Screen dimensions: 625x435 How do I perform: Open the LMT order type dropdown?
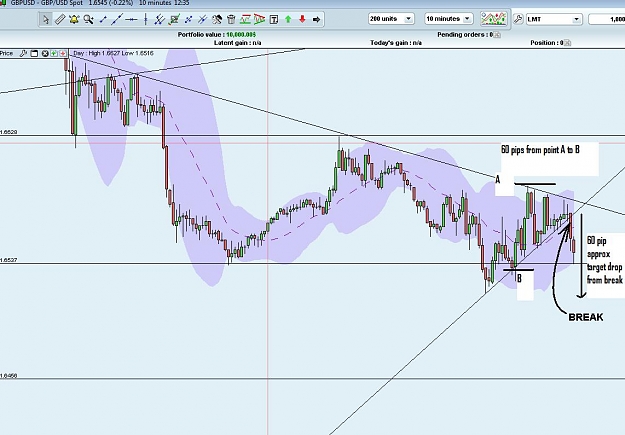tap(553, 19)
